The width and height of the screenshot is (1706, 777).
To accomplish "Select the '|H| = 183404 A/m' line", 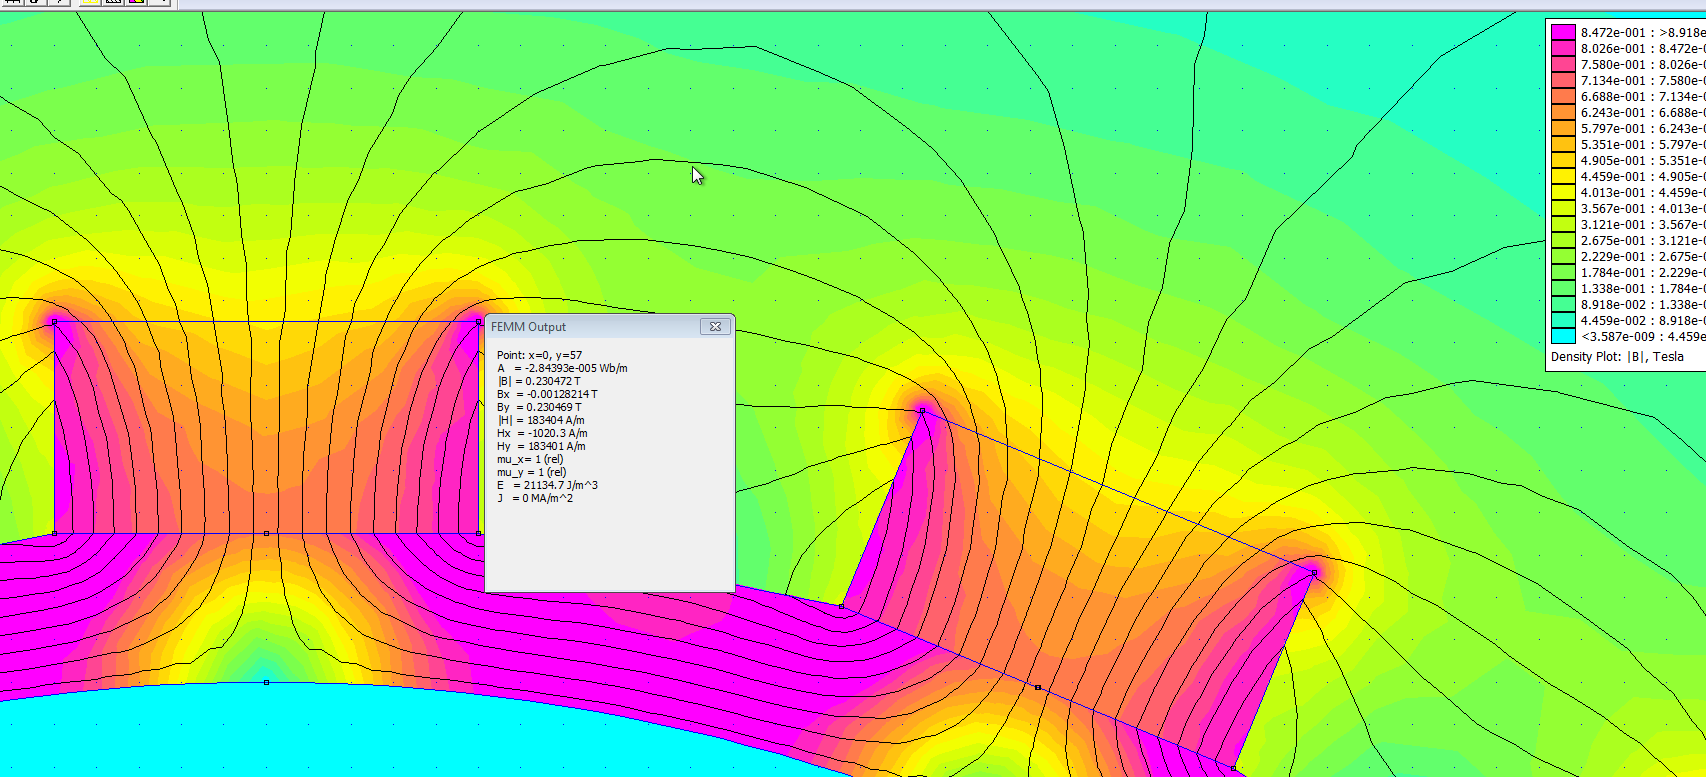I will pos(541,420).
